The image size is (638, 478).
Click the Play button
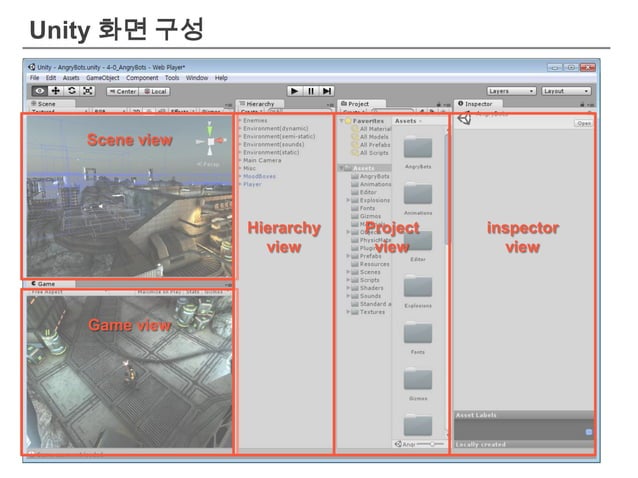295,91
